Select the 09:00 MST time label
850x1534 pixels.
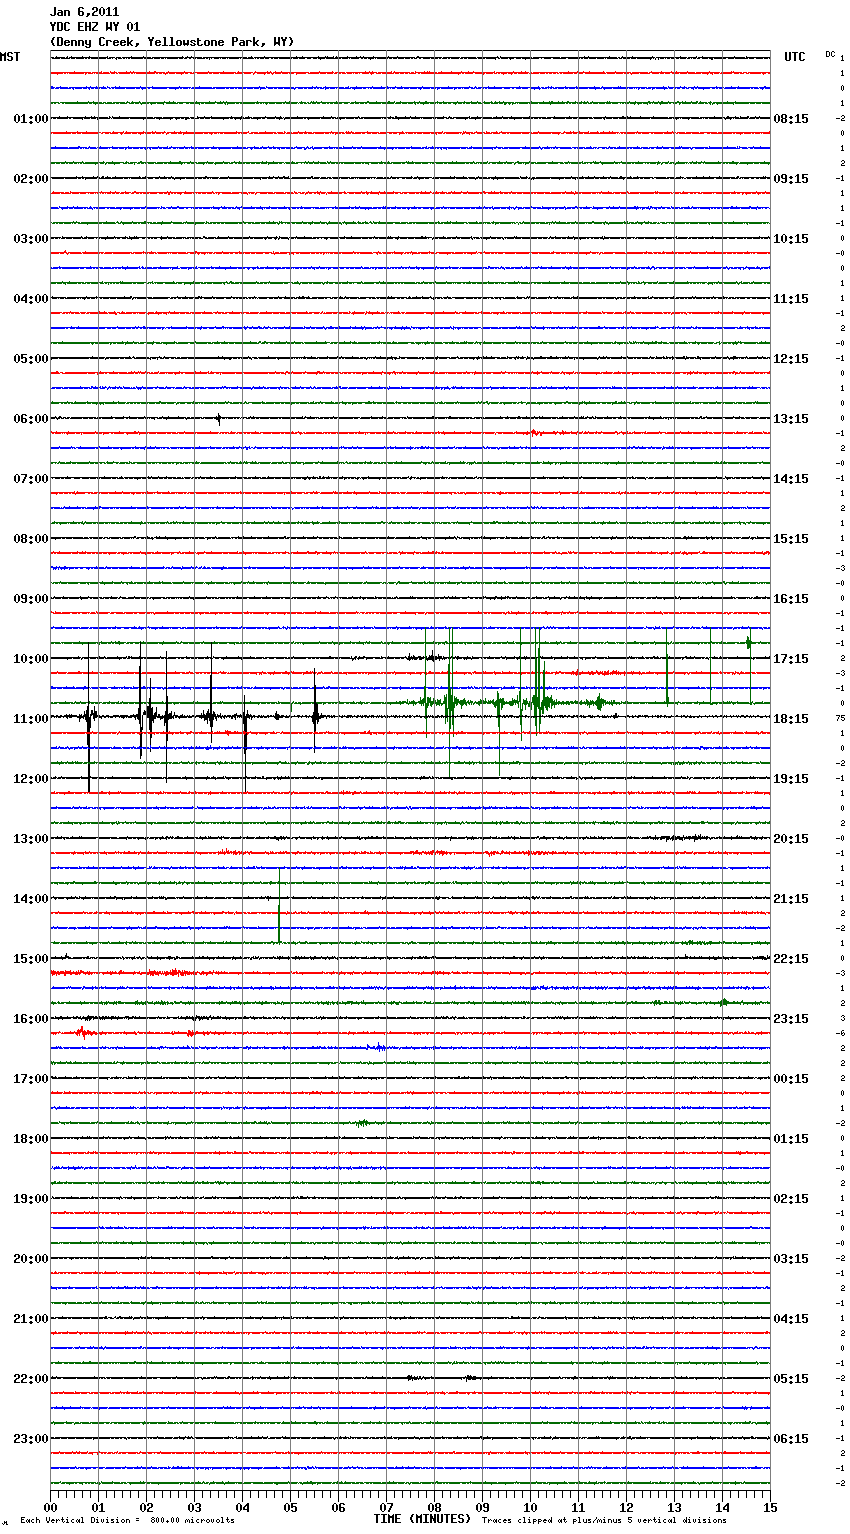(31, 599)
